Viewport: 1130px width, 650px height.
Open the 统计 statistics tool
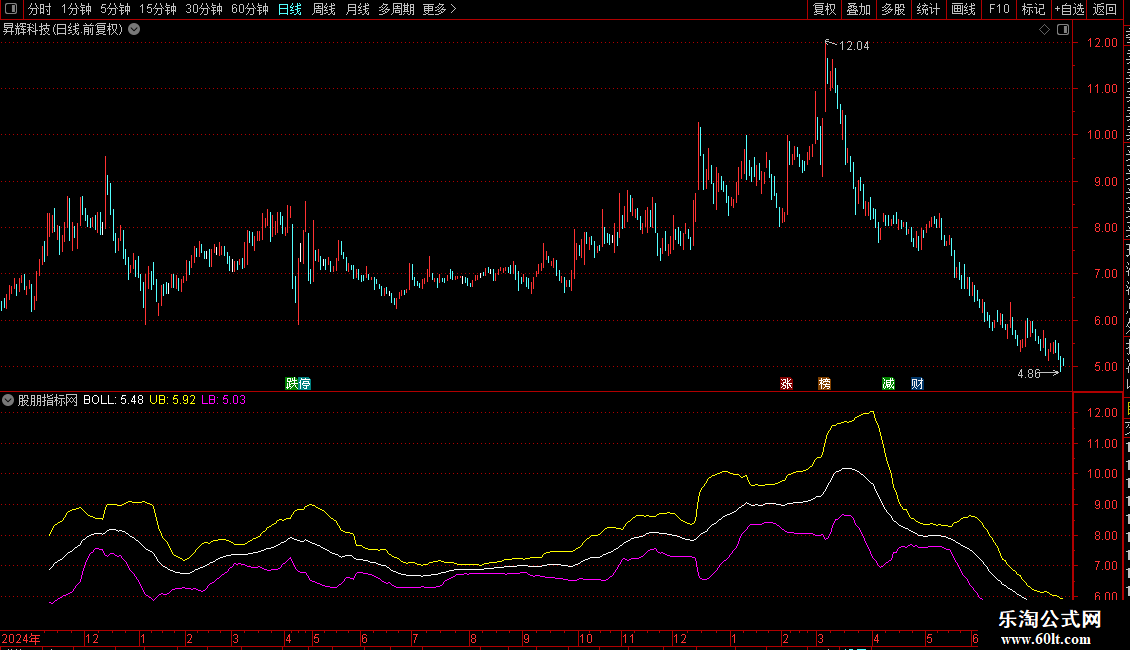927,9
